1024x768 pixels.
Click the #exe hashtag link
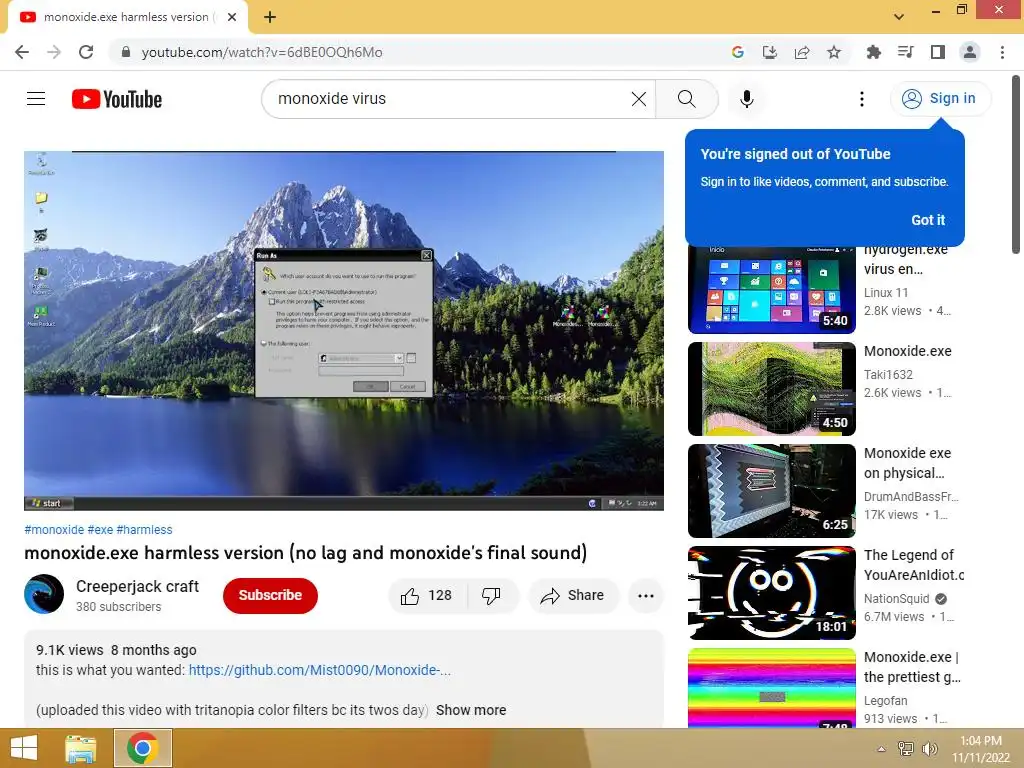click(x=100, y=530)
